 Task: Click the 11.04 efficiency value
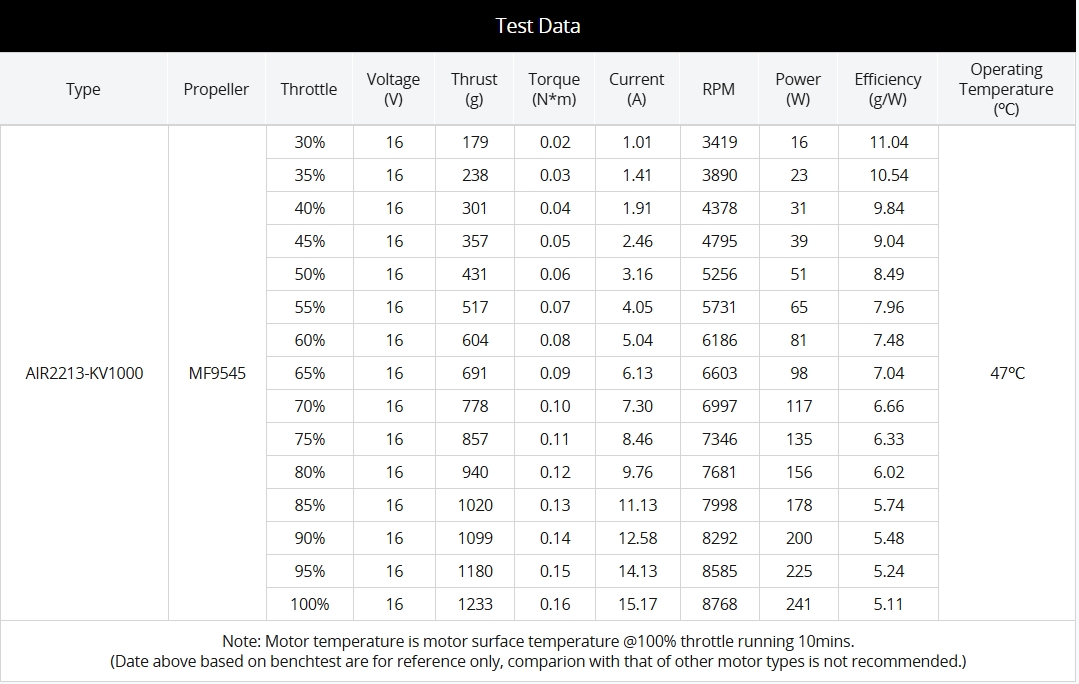coord(889,142)
